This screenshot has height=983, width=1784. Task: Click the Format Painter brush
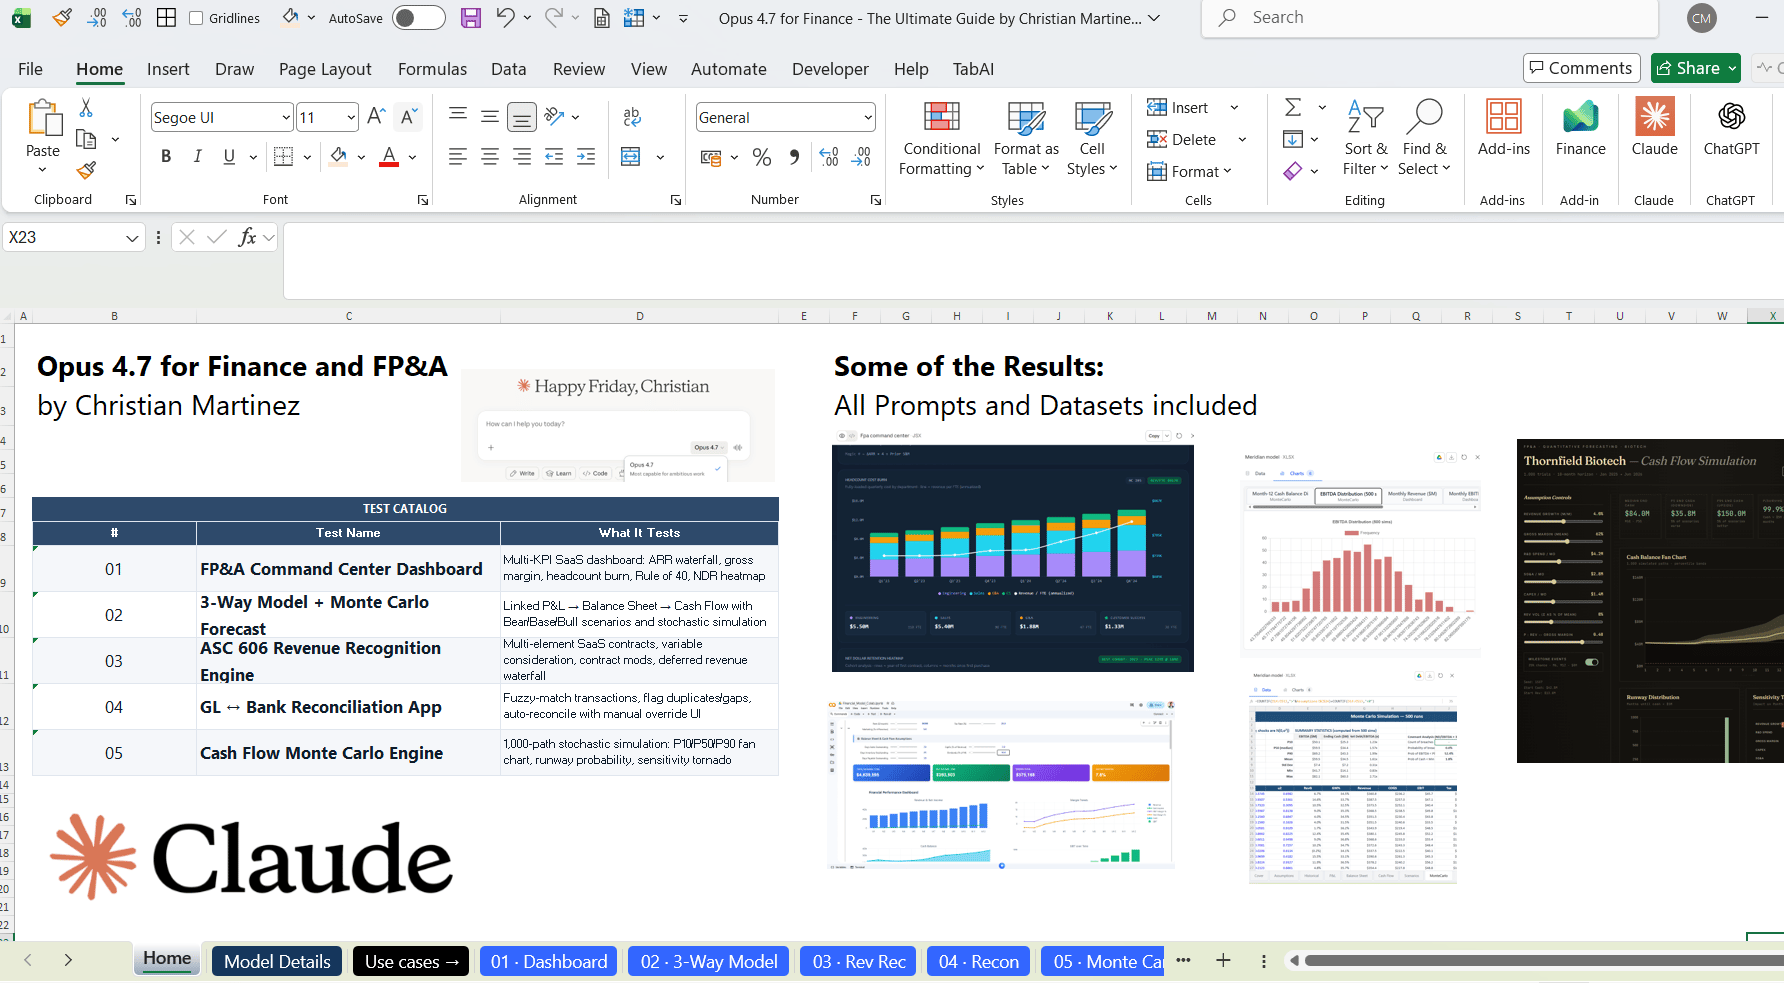click(87, 171)
